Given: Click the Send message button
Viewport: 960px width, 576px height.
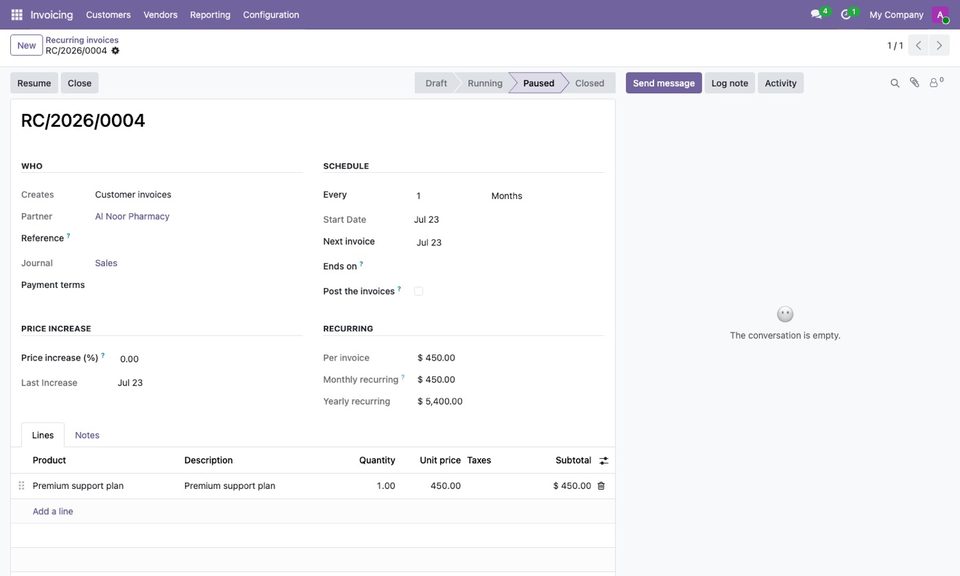Looking at the screenshot, I should click(x=664, y=83).
